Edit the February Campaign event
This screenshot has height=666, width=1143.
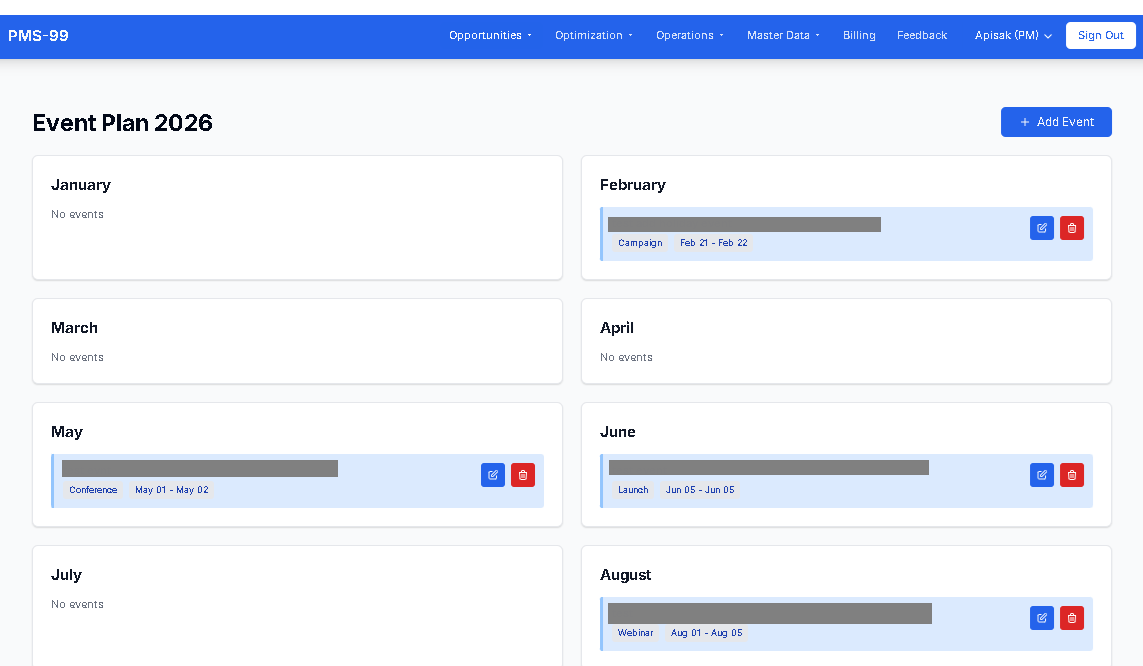click(1041, 228)
